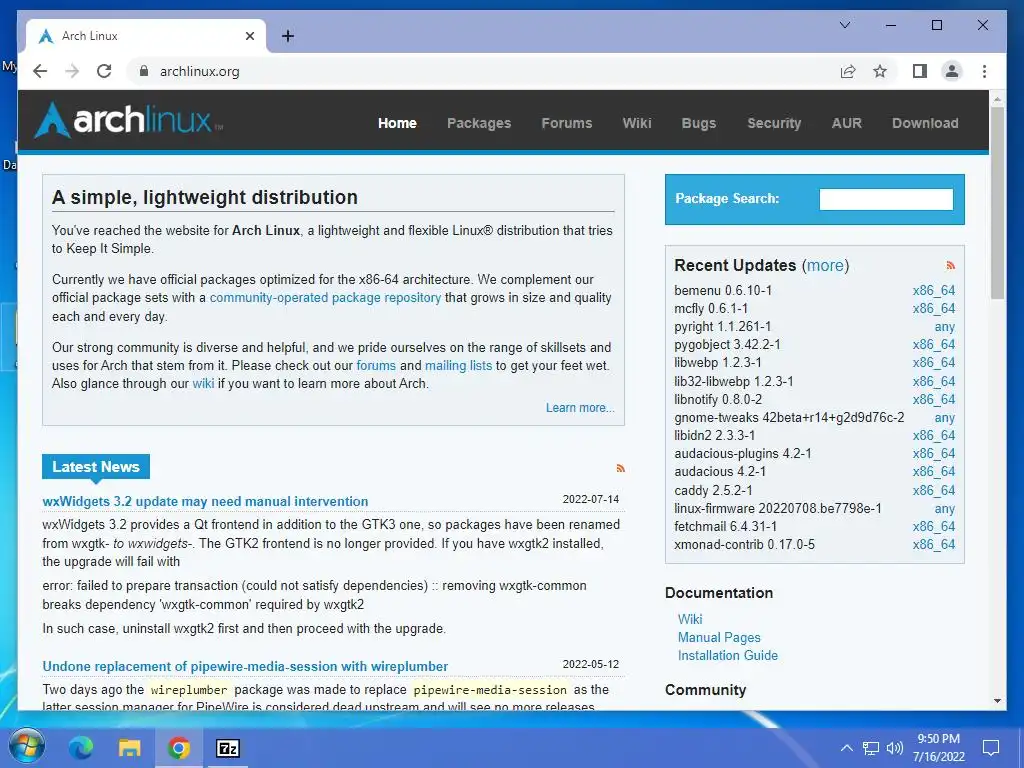Go to the Forums nav item
Screen dimensions: 1024x768
coord(566,123)
